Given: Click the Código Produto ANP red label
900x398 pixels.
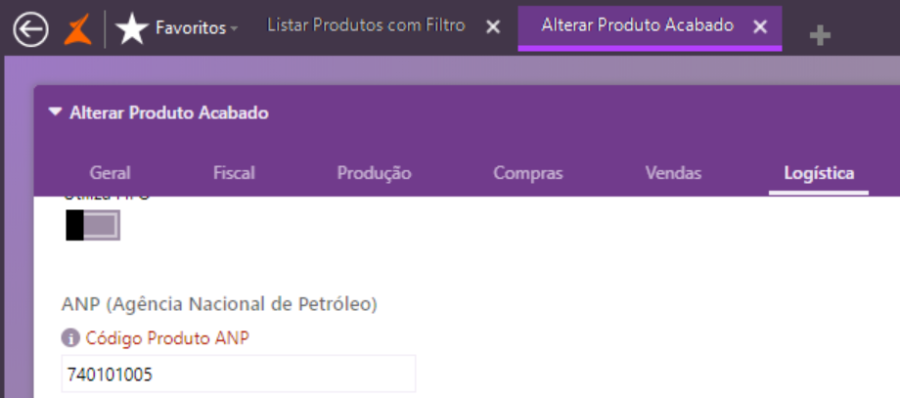Looking at the screenshot, I should click(168, 338).
